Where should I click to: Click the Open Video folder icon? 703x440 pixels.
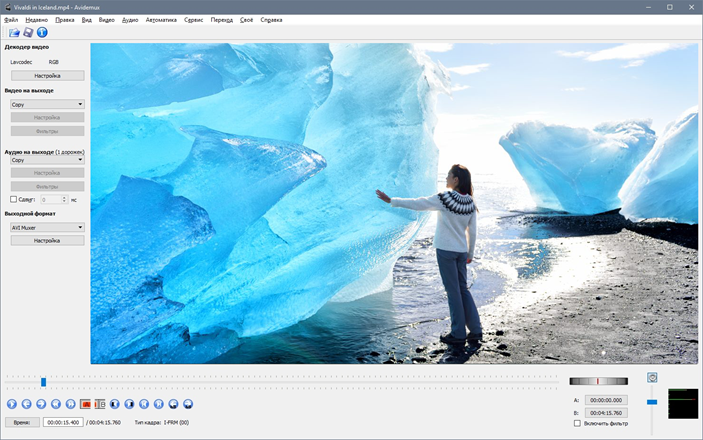[14, 33]
